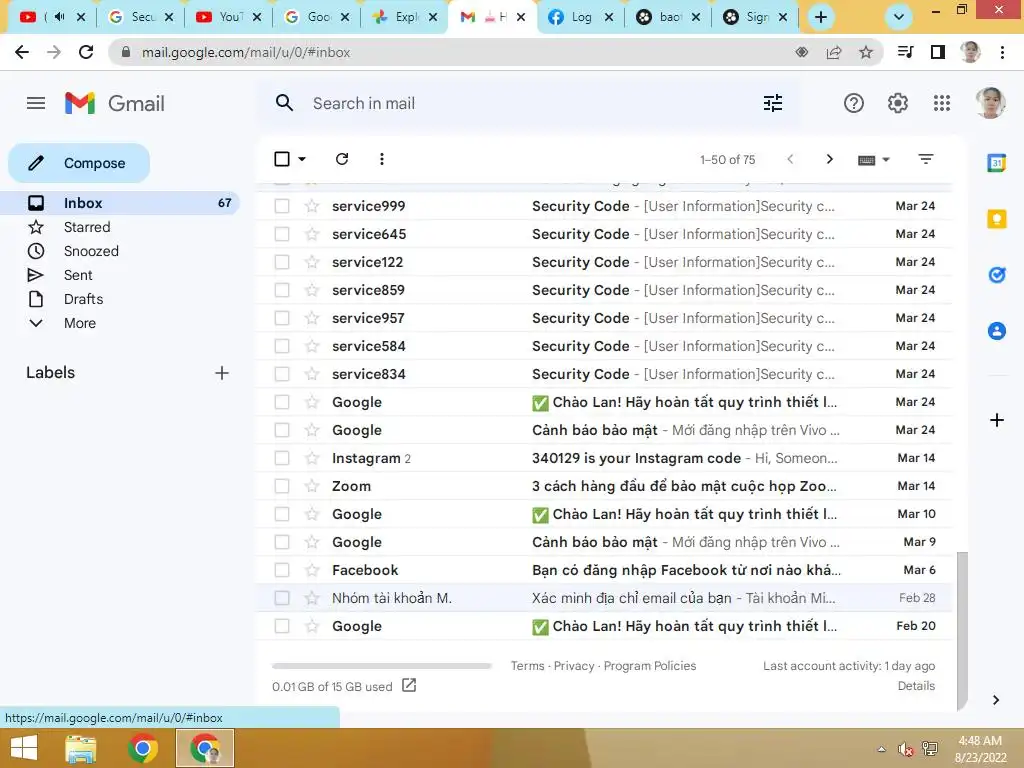The image size is (1024, 768).
Task: Open a new Chrome tab
Action: [x=821, y=17]
